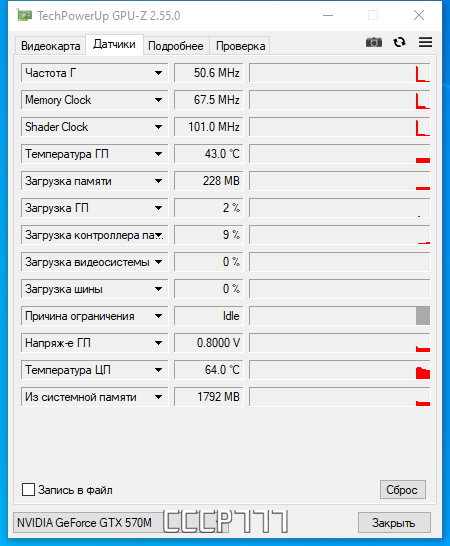The height and width of the screenshot is (546, 450).
Task: Open the Shader Clock dropdown arrow
Action: tap(158, 127)
